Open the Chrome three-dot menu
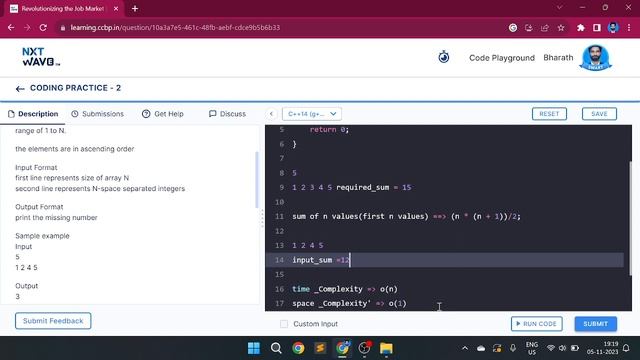640x360 pixels. 629,28
